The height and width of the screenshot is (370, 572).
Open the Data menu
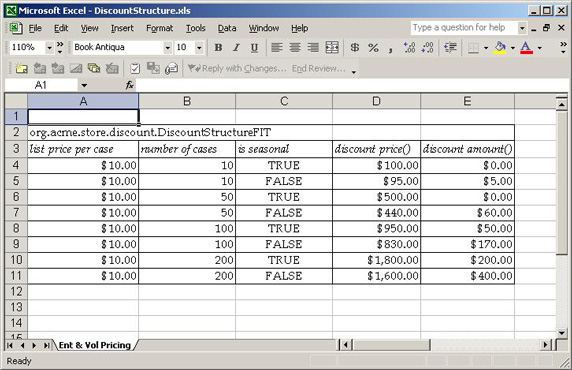pos(227,28)
